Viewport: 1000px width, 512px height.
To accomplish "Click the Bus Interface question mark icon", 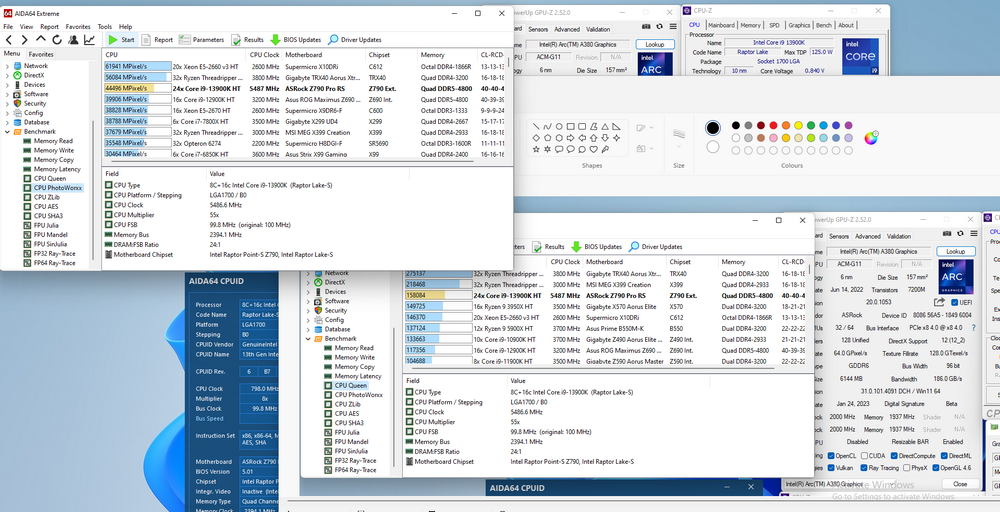I will (x=975, y=327).
